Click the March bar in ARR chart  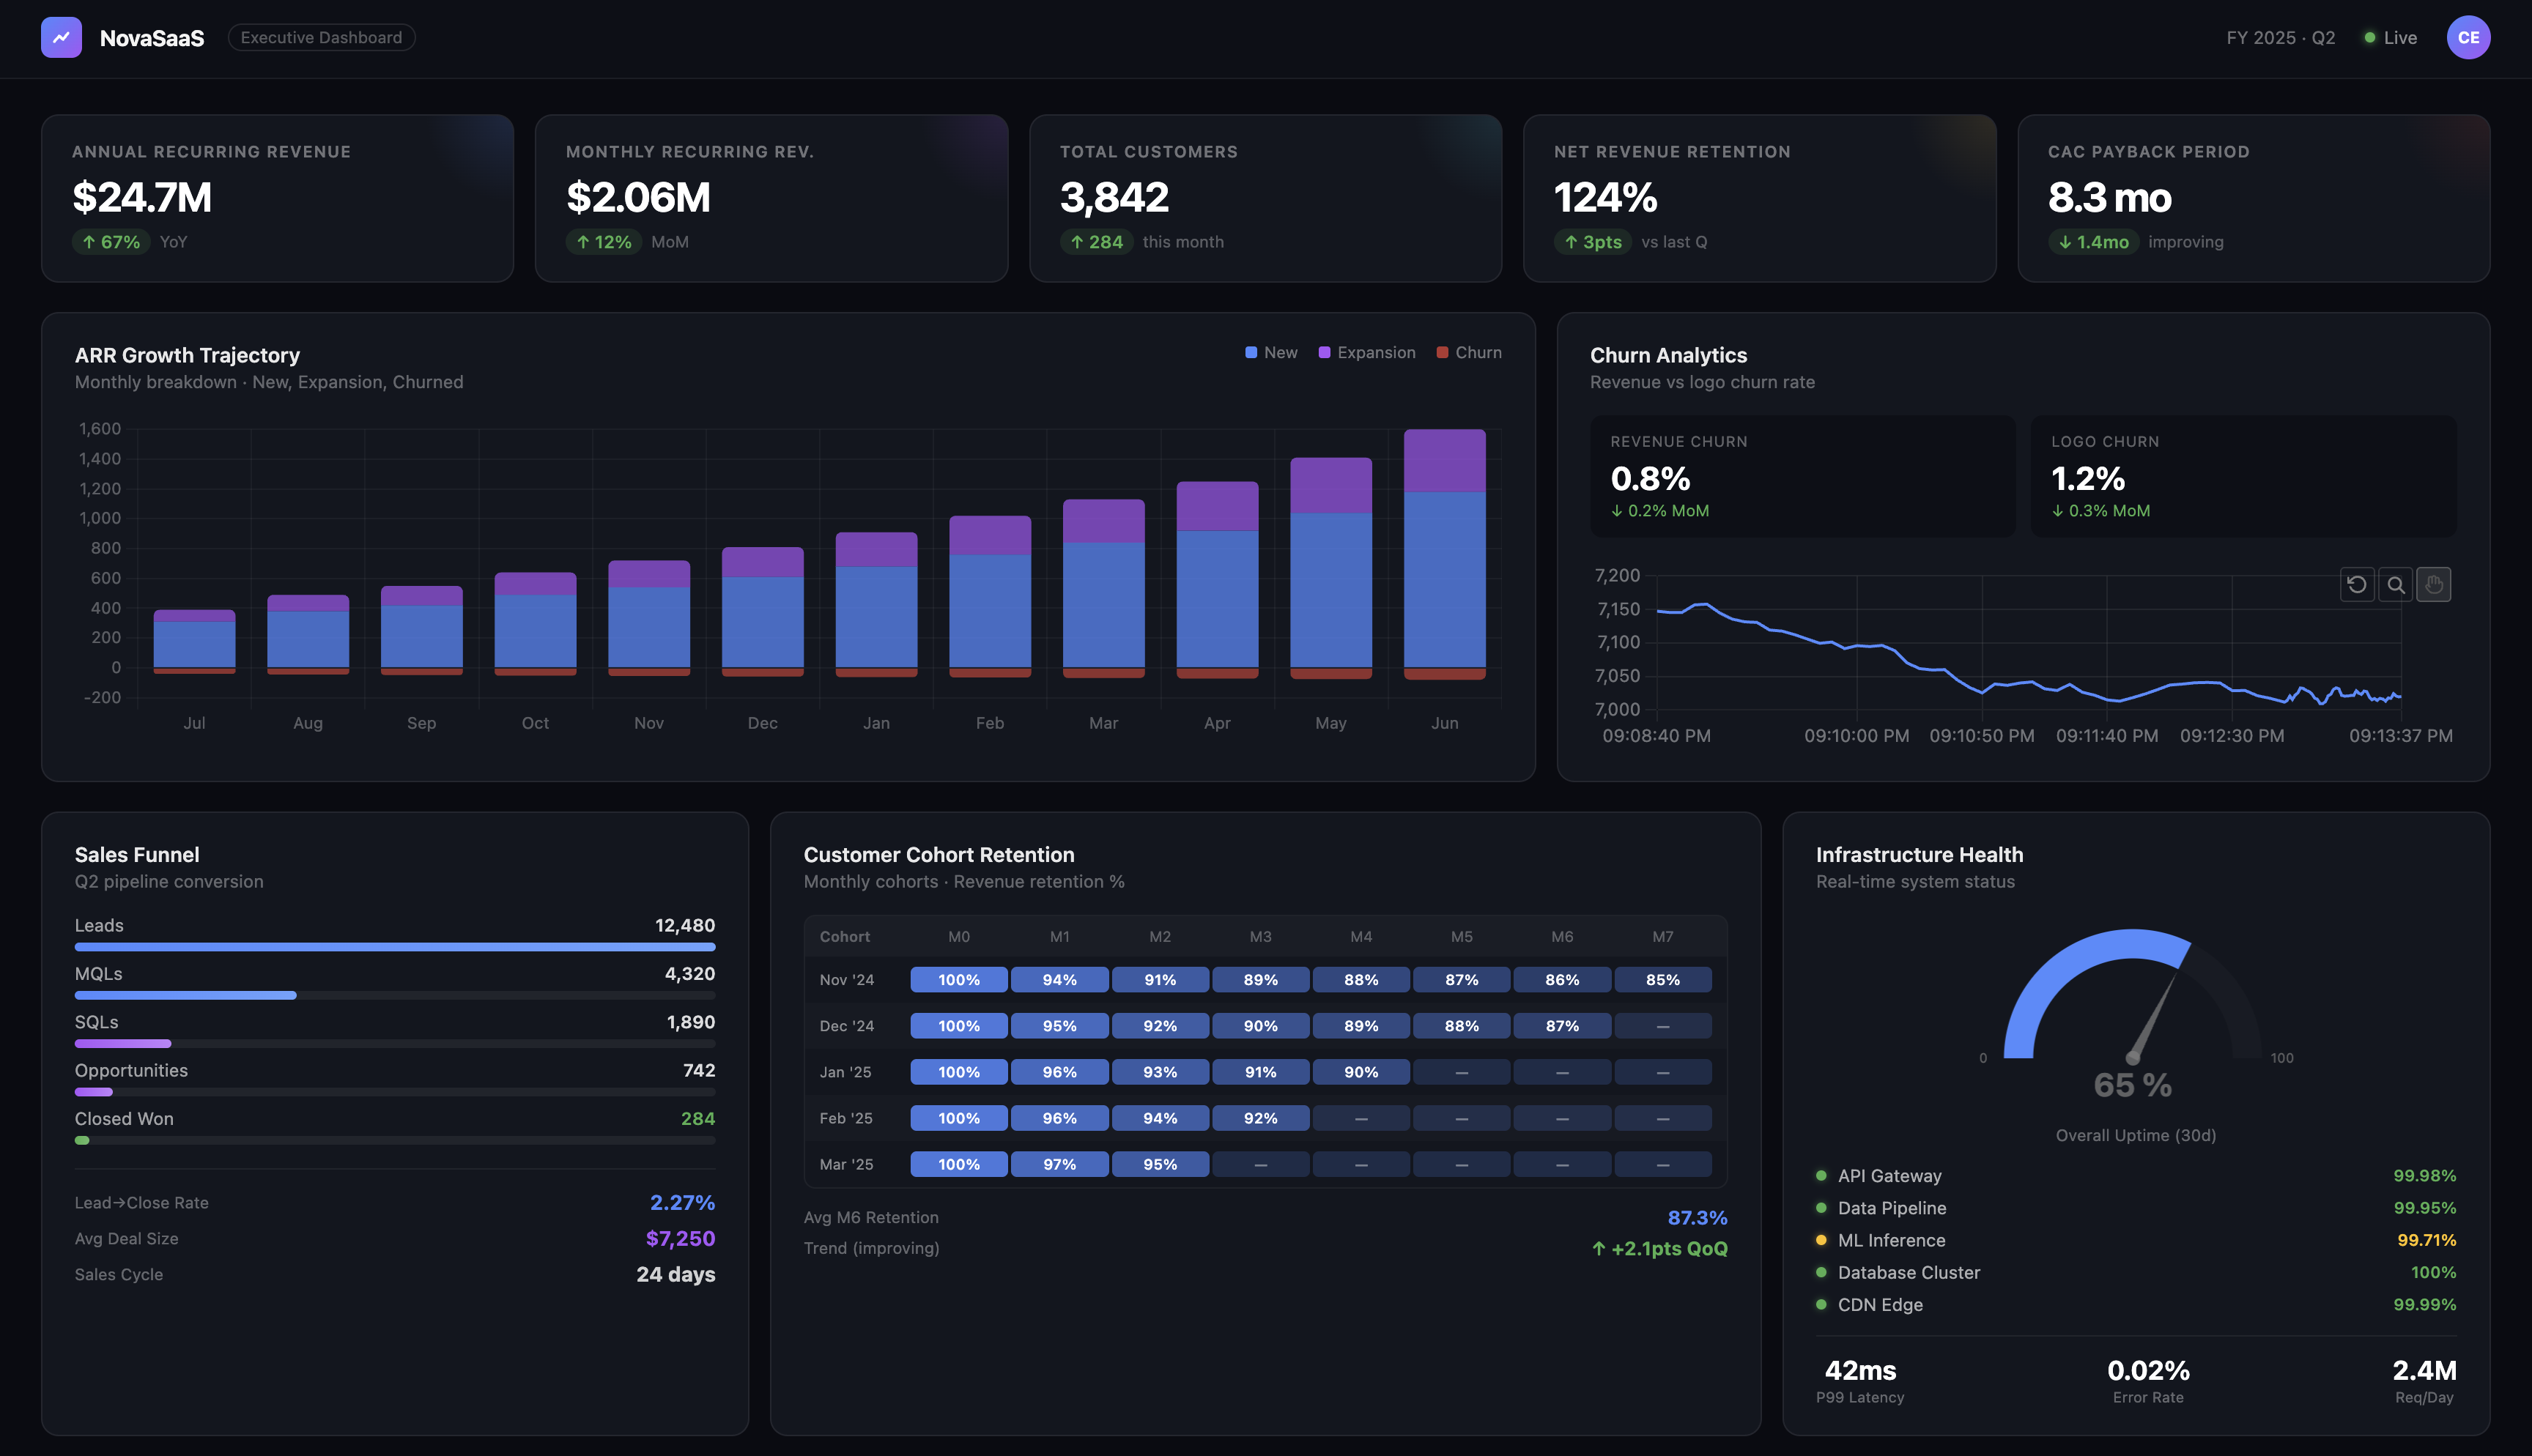tap(1103, 588)
